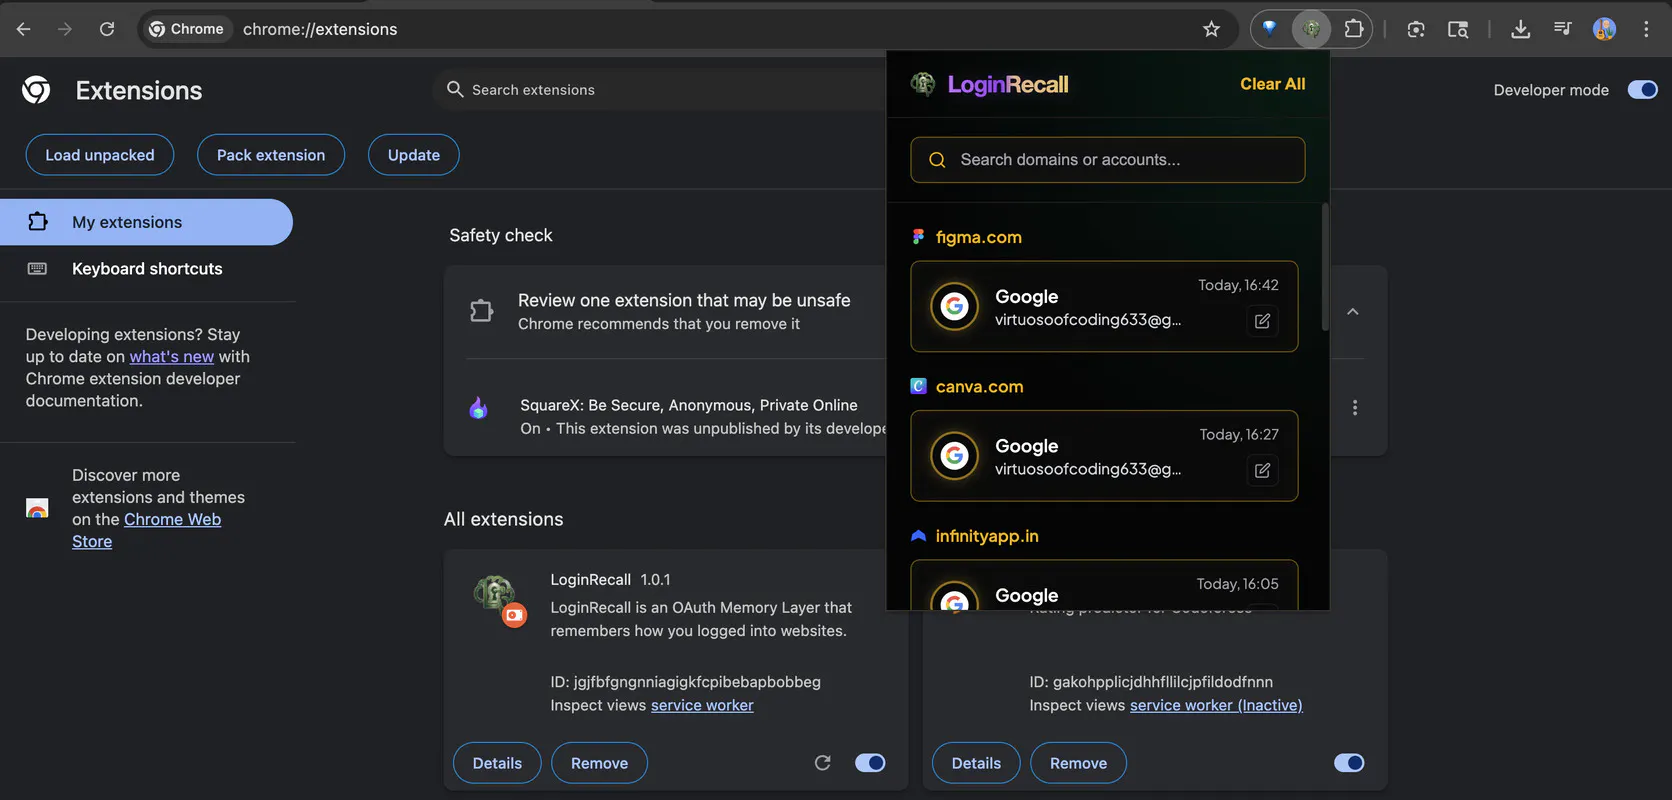Viewport: 1672px width, 800px height.
Task: Click the SquareX flame extension icon
Action: (x=479, y=408)
